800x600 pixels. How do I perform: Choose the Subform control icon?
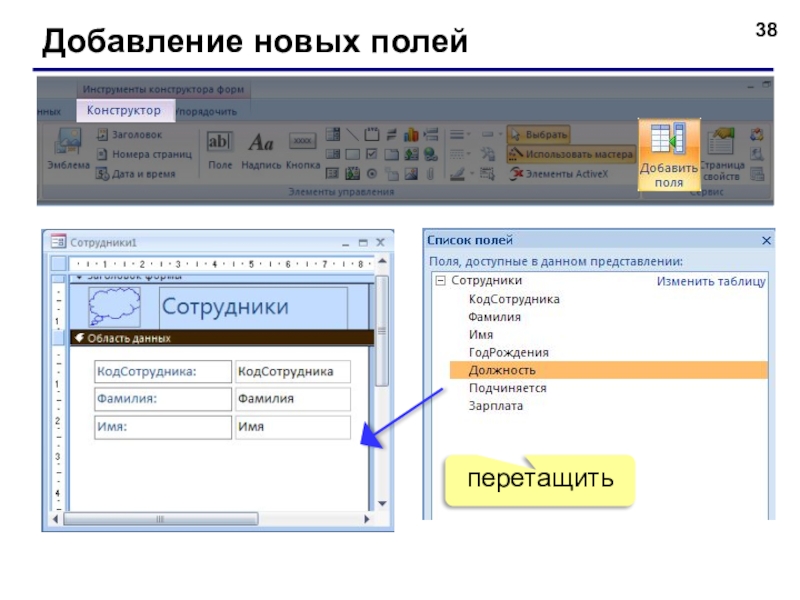pyautogui.click(x=333, y=174)
